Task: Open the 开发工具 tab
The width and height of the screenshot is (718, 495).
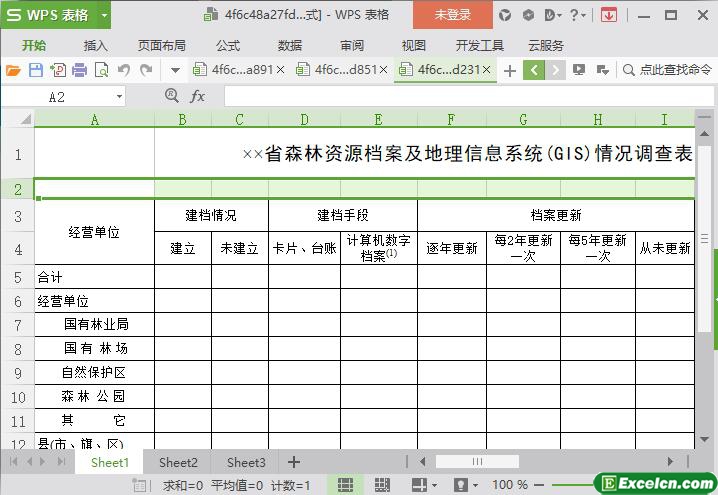Action: (479, 45)
